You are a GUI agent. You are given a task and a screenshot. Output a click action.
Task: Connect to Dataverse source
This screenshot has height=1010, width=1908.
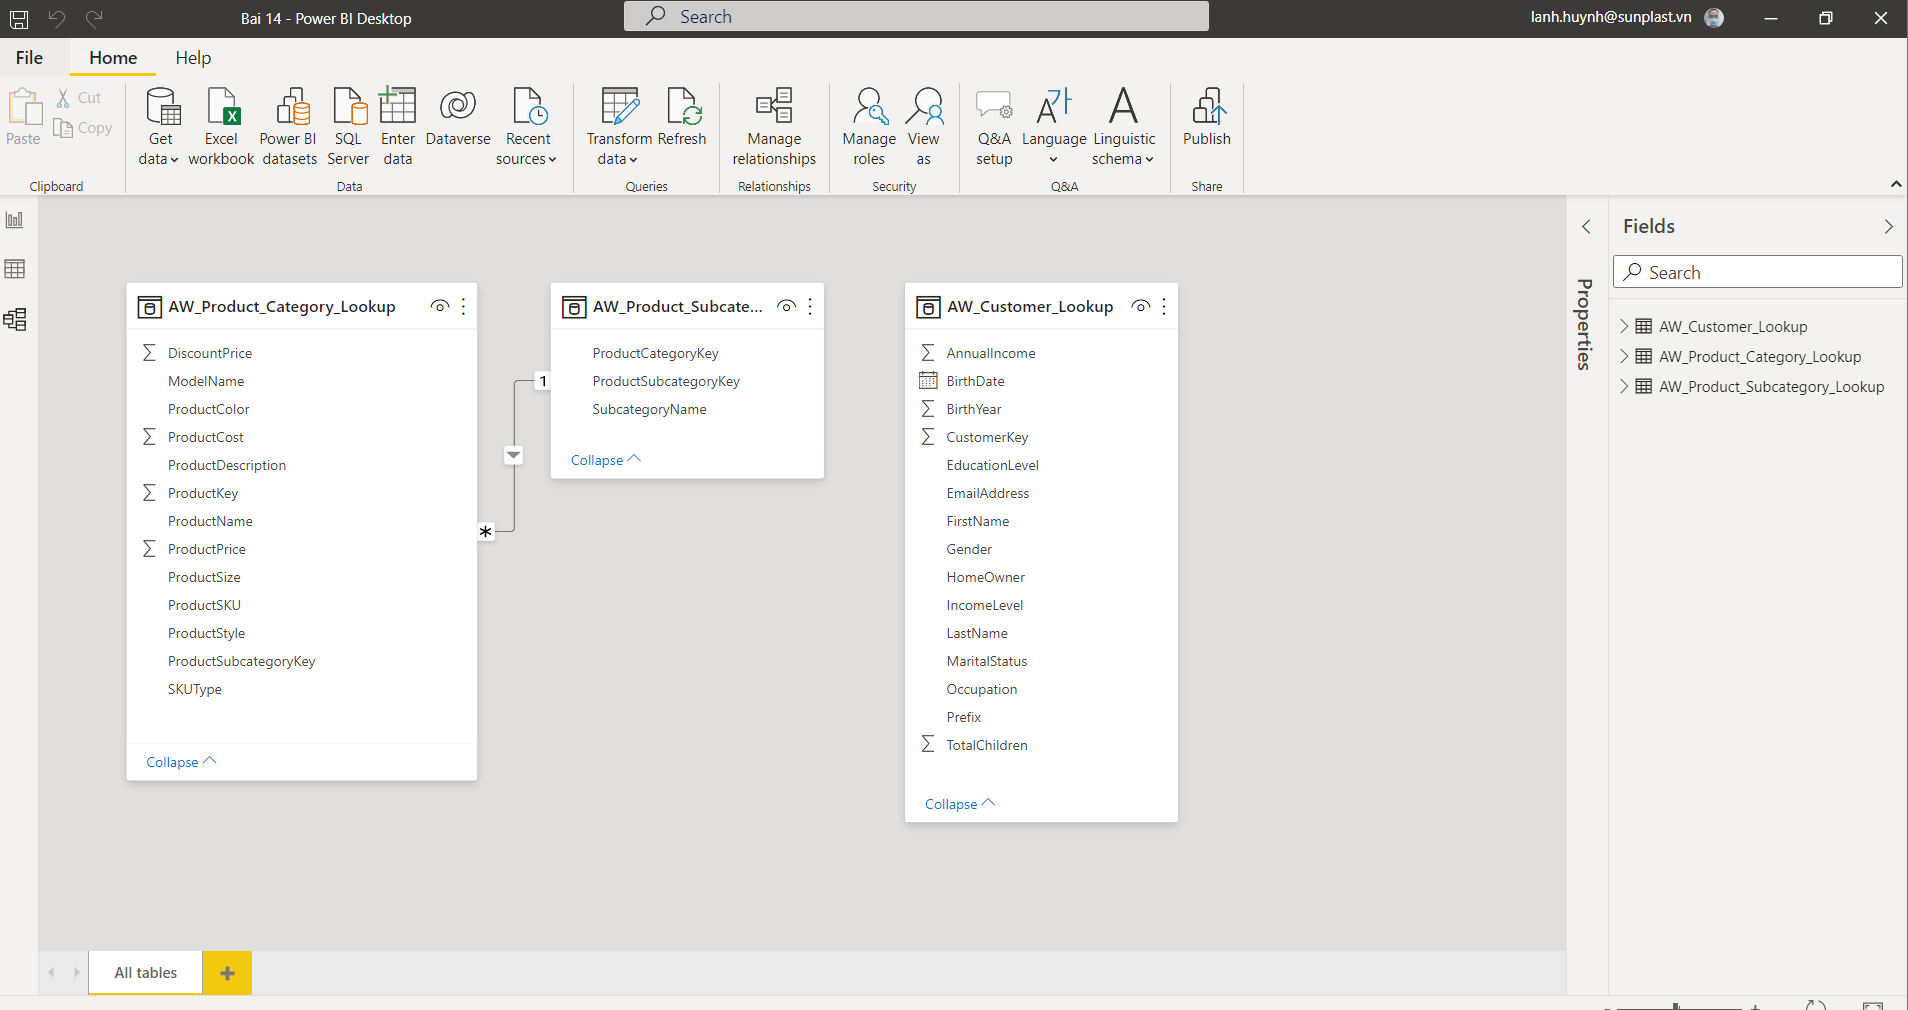pos(458,118)
